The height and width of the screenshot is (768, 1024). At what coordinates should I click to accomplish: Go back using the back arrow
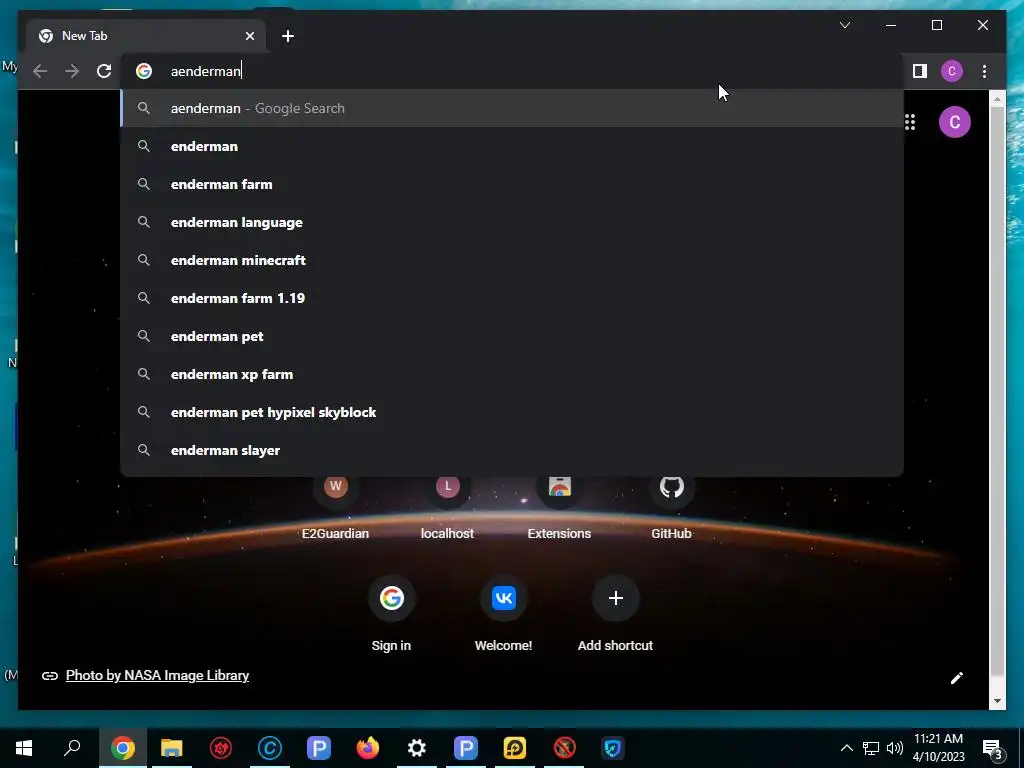40,71
